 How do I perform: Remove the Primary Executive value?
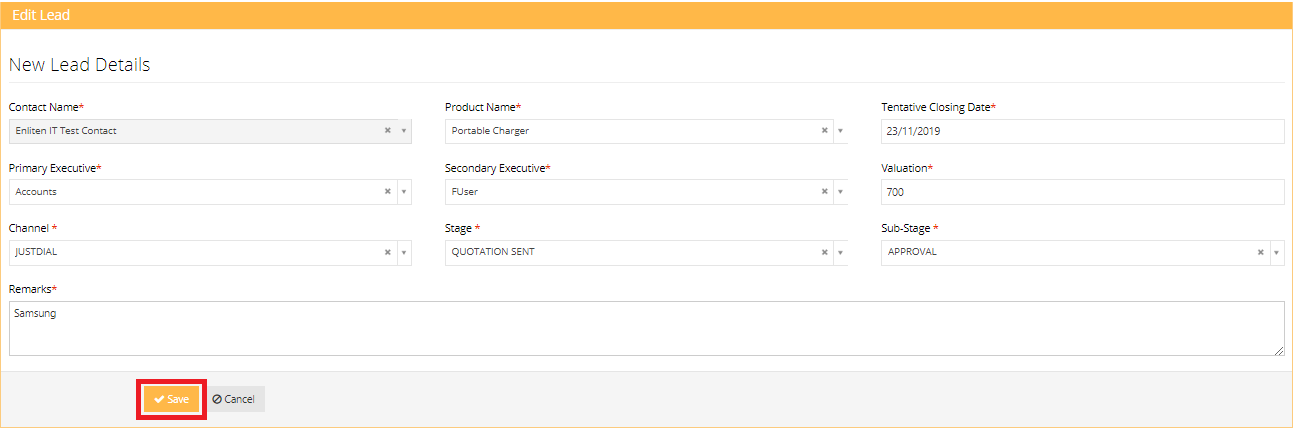pyautogui.click(x=387, y=192)
